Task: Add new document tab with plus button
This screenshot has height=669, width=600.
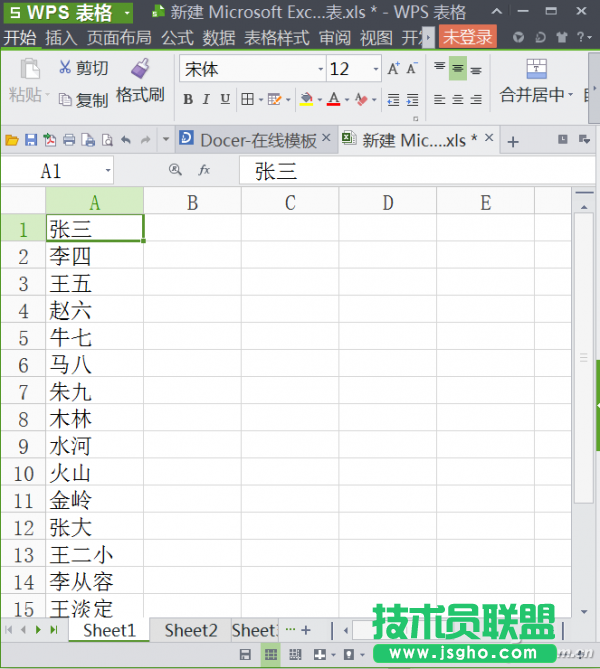Action: [x=513, y=142]
